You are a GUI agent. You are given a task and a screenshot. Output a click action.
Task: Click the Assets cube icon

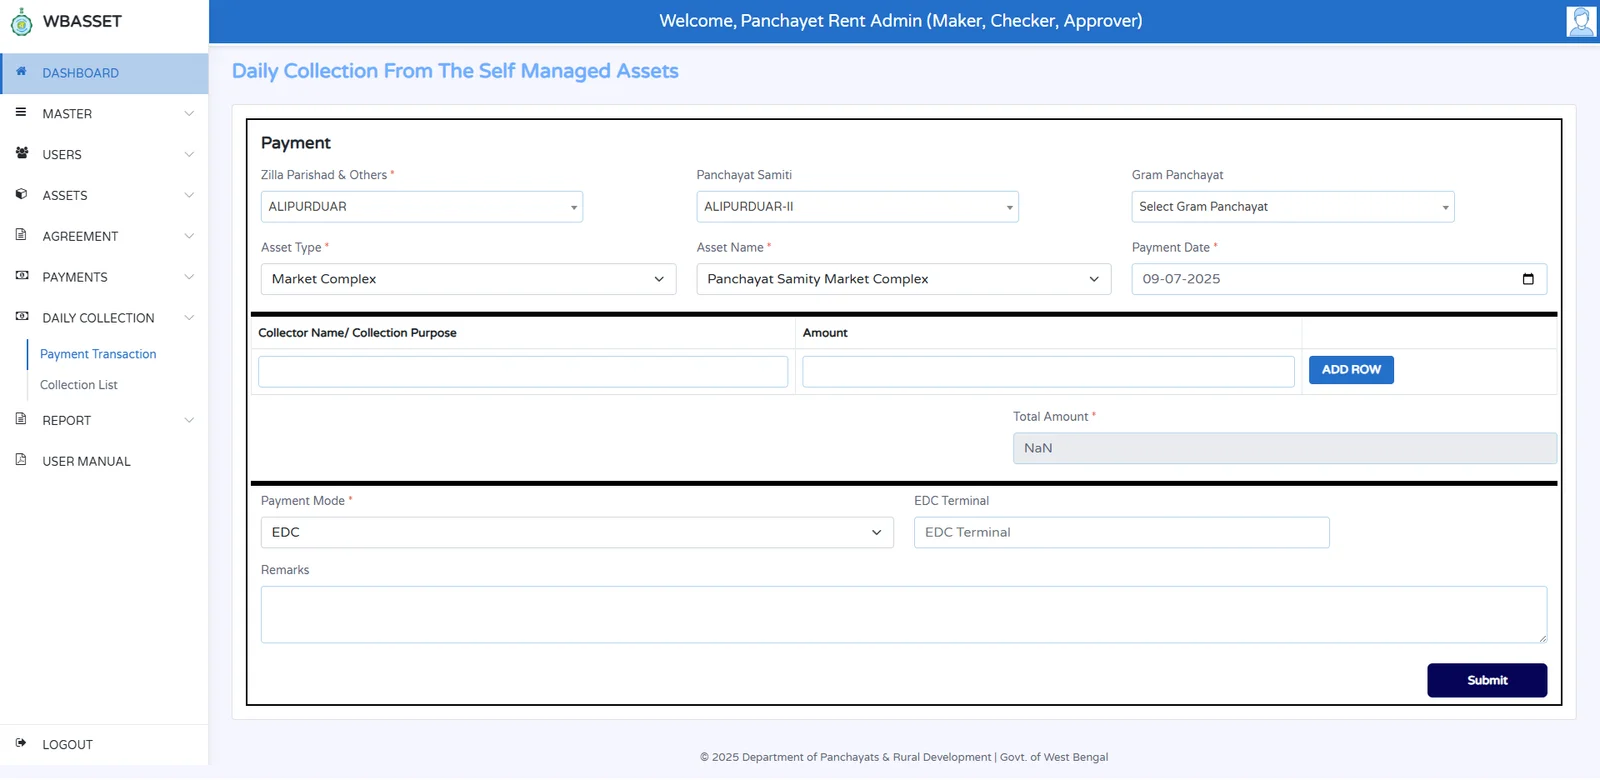click(21, 195)
